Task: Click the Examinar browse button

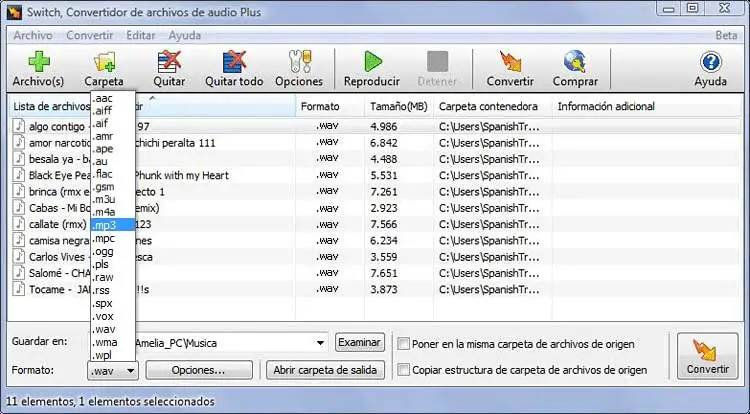Action: tap(360, 342)
